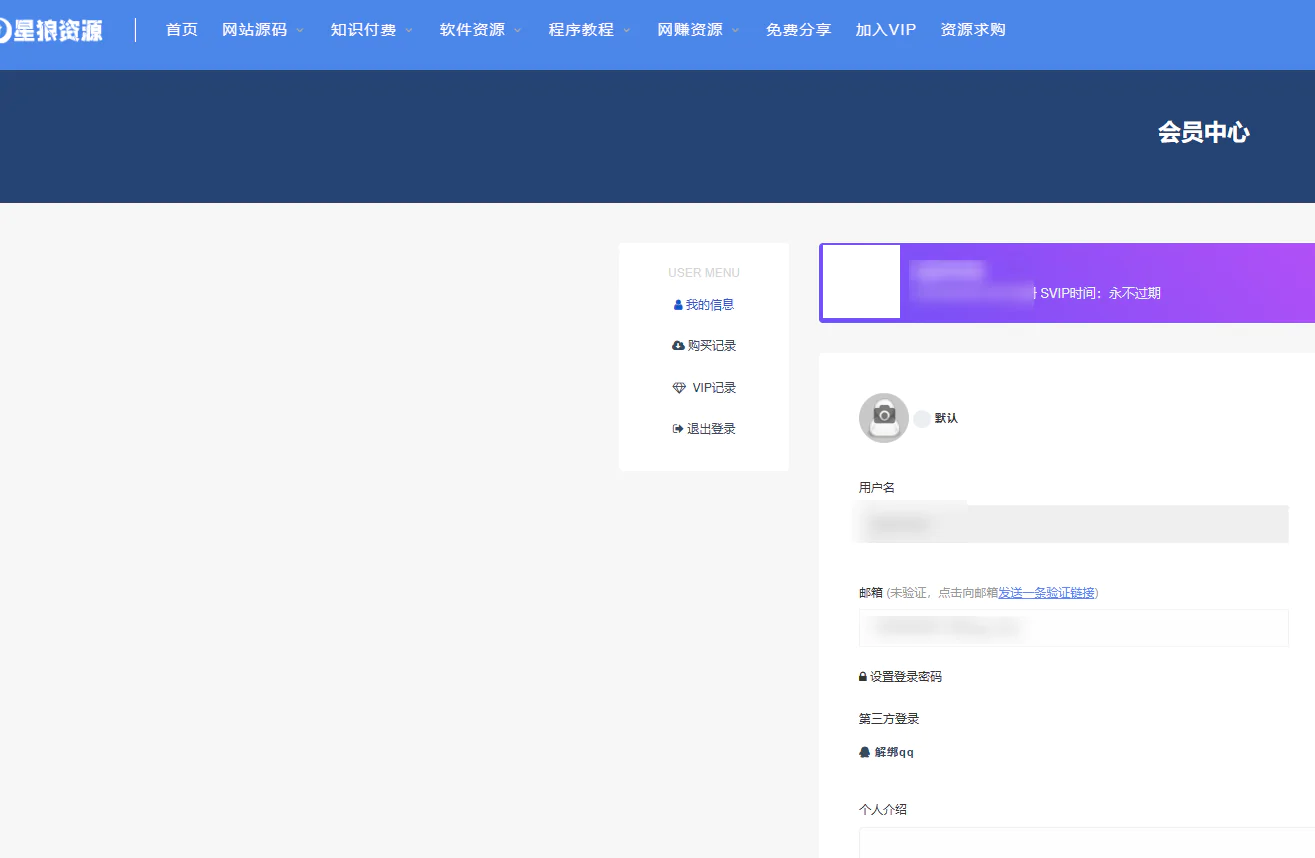Screen dimensions: 1315x858
Task: Click the USER MENU label
Action: (704, 273)
